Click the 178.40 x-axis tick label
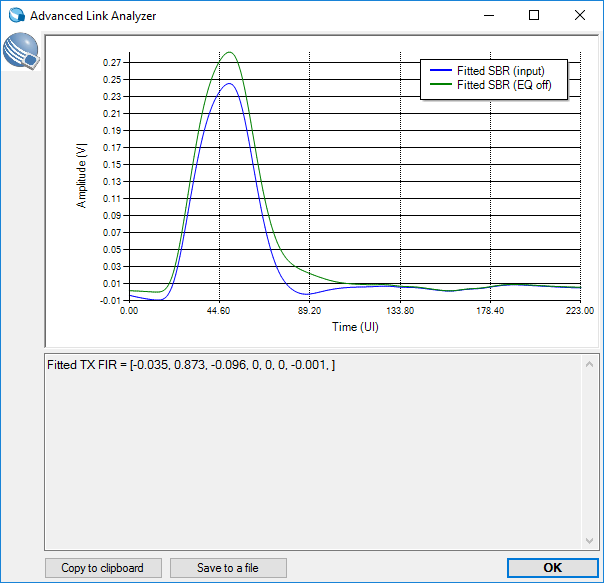The height and width of the screenshot is (583, 604). pos(490,311)
